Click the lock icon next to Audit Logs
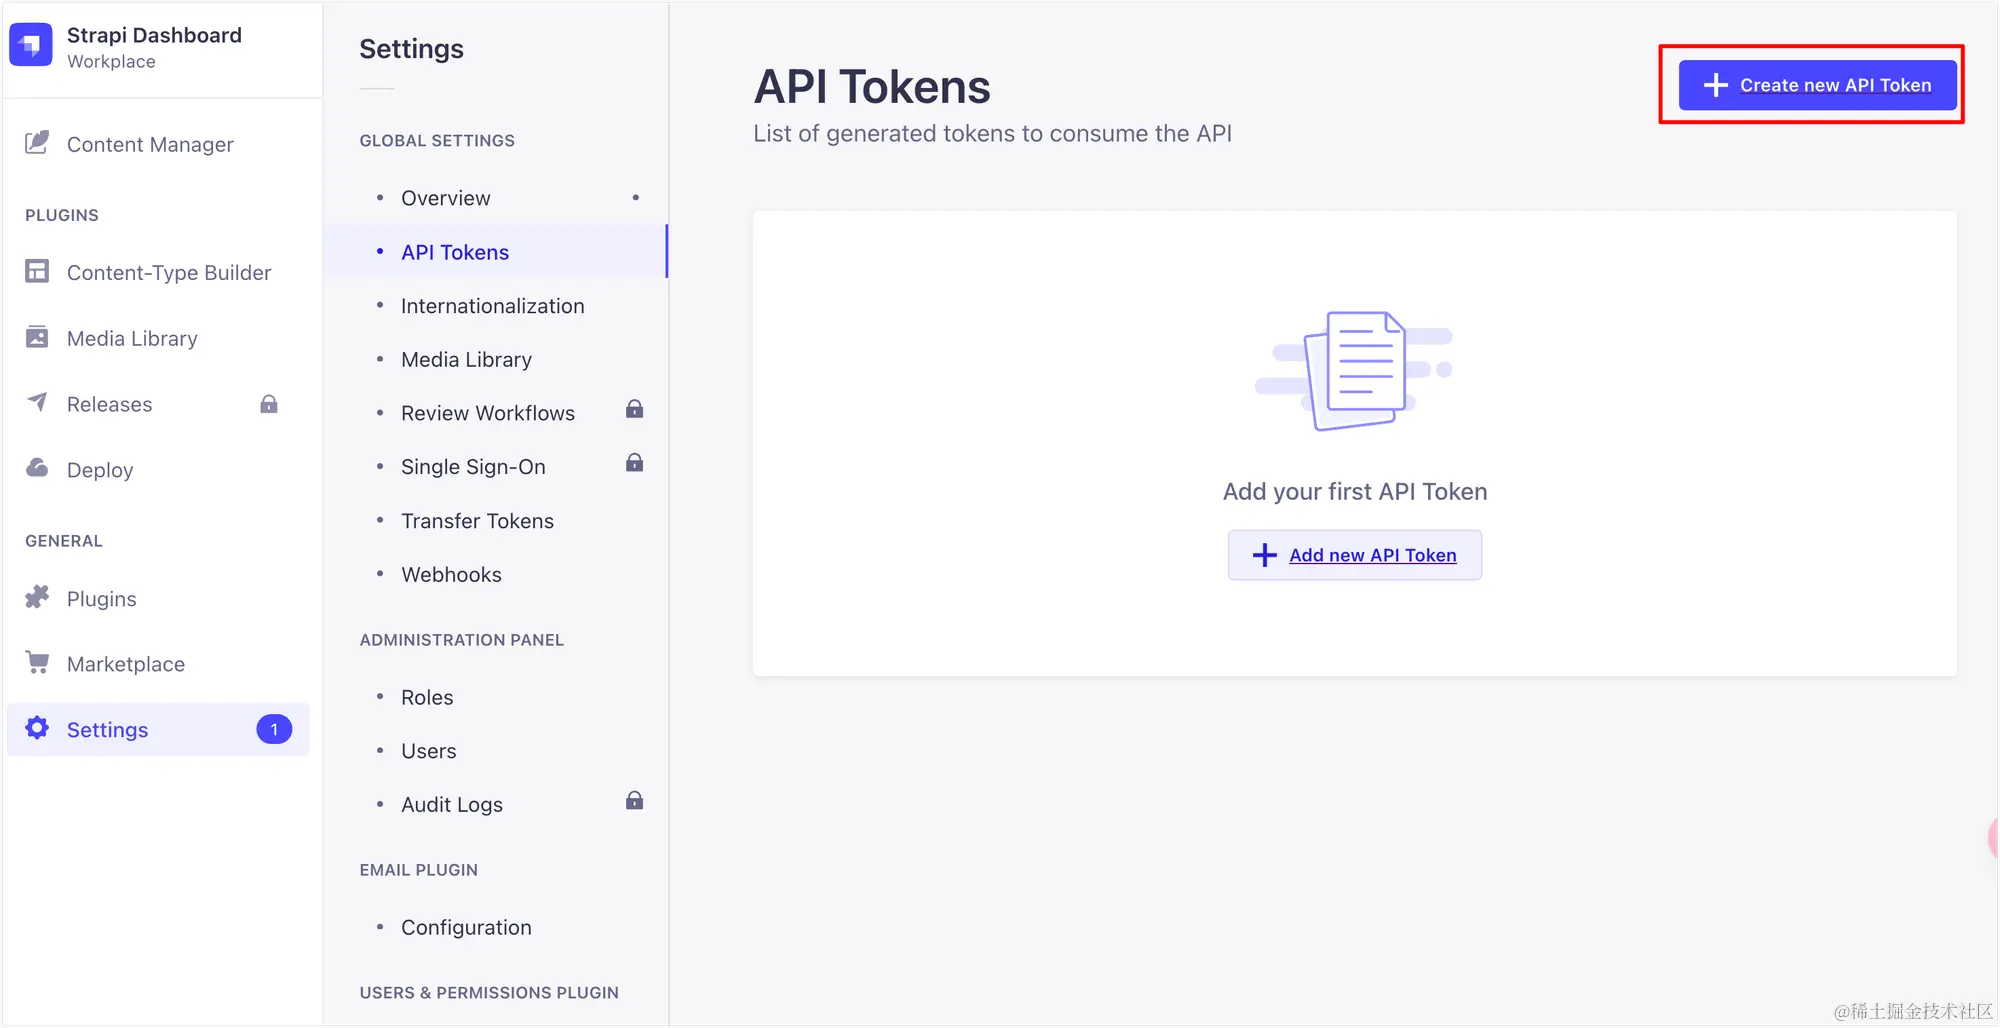 [x=634, y=801]
